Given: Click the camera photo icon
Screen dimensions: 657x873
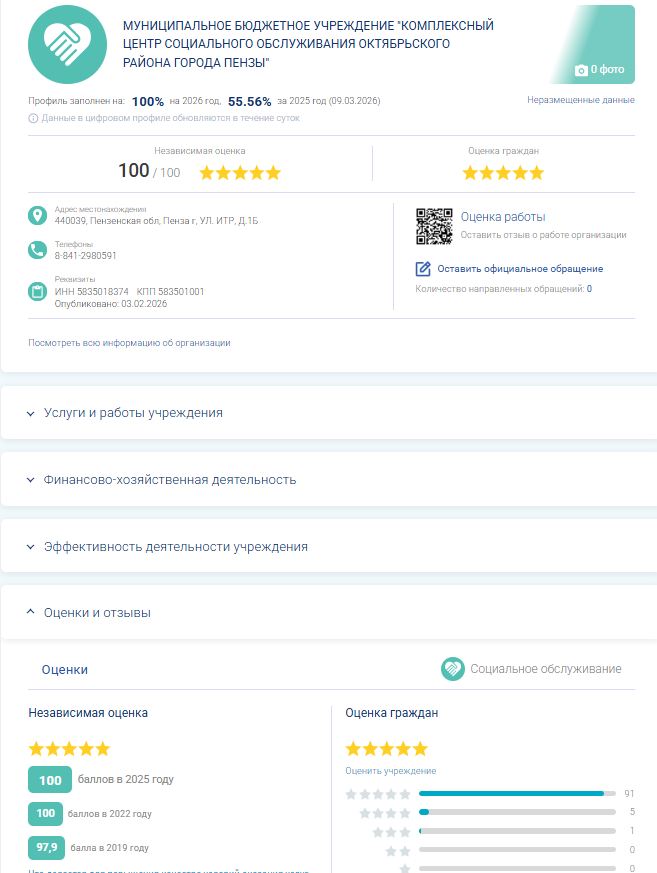Looking at the screenshot, I should coord(581,70).
